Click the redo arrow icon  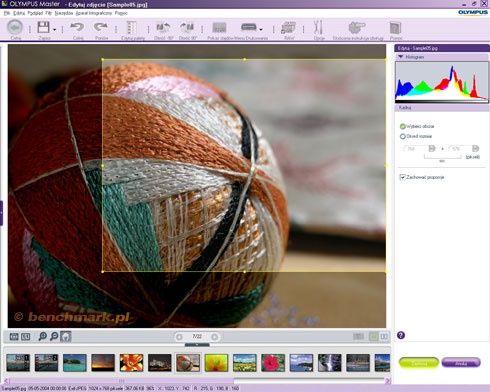pyautogui.click(x=101, y=27)
